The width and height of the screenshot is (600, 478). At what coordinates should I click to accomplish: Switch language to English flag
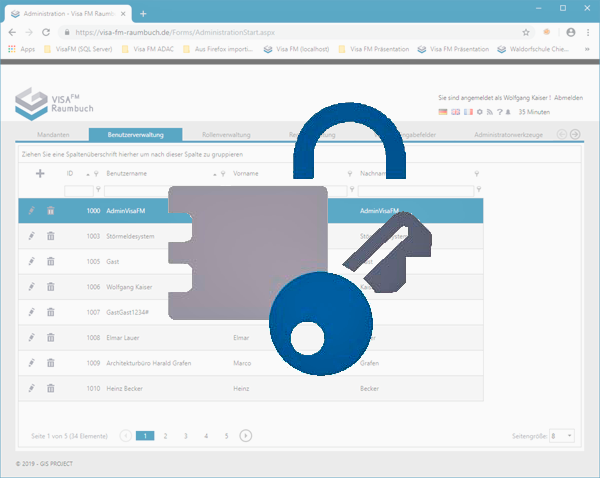pyautogui.click(x=455, y=112)
